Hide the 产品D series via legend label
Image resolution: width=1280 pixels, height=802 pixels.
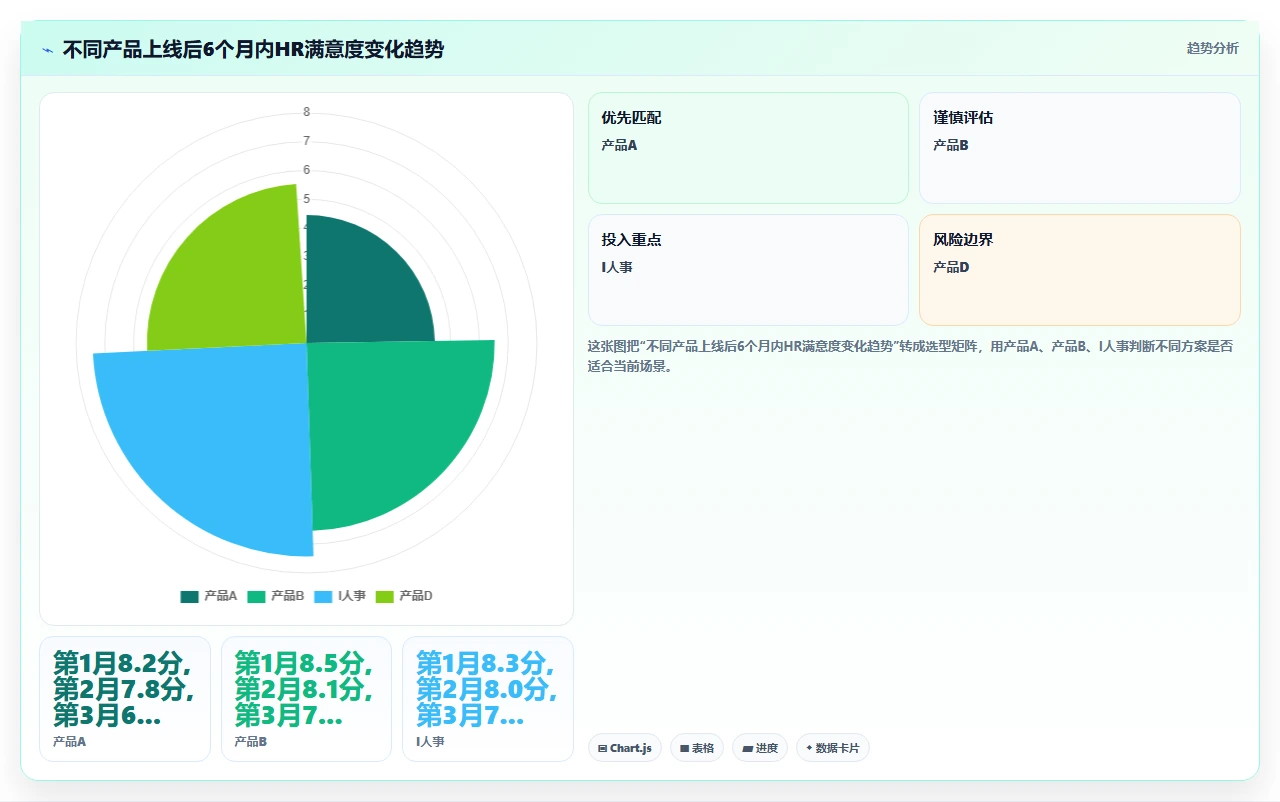point(415,596)
